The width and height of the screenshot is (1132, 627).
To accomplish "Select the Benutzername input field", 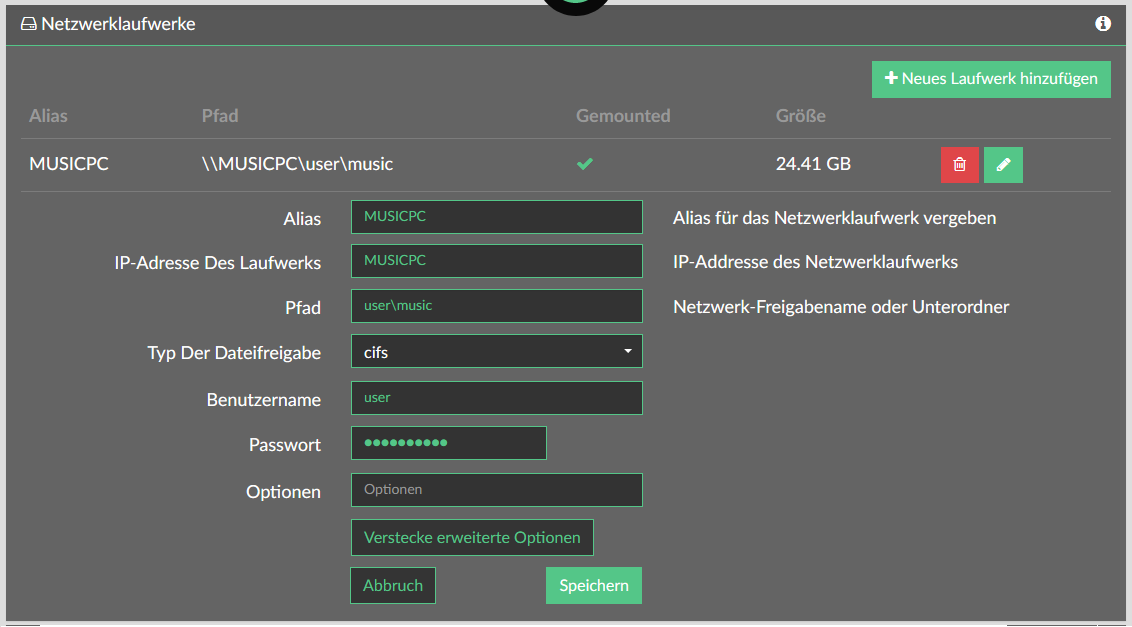I will 496,398.
